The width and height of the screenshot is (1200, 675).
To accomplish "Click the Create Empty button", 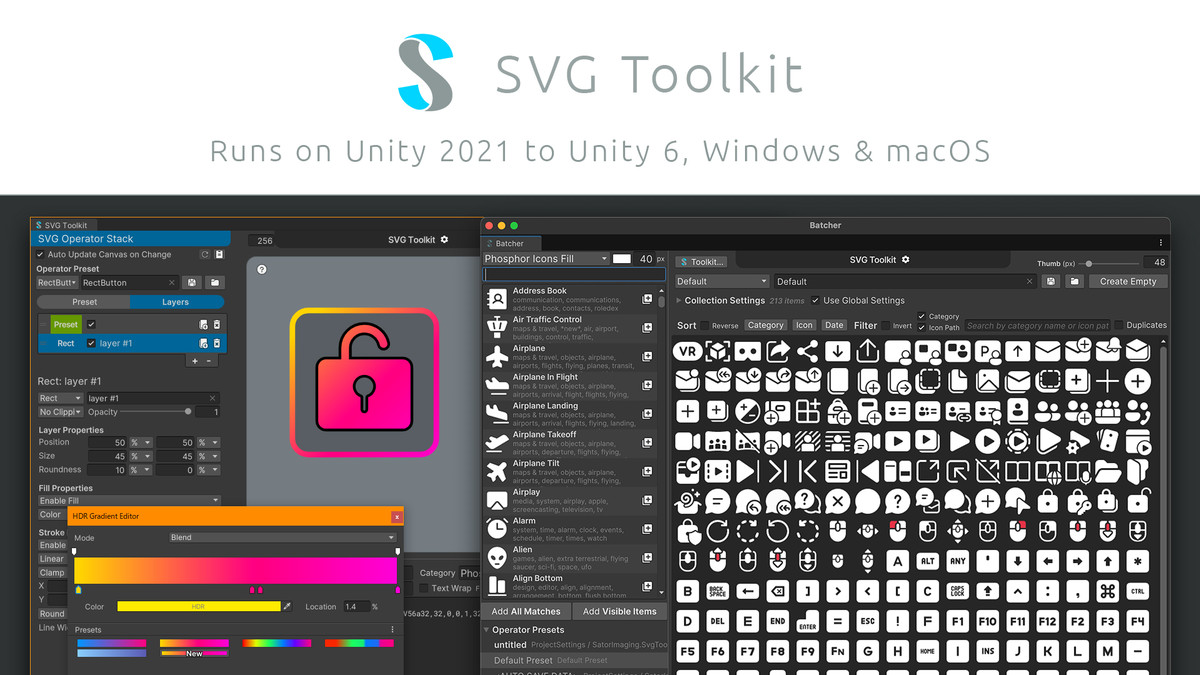I will tap(1128, 282).
